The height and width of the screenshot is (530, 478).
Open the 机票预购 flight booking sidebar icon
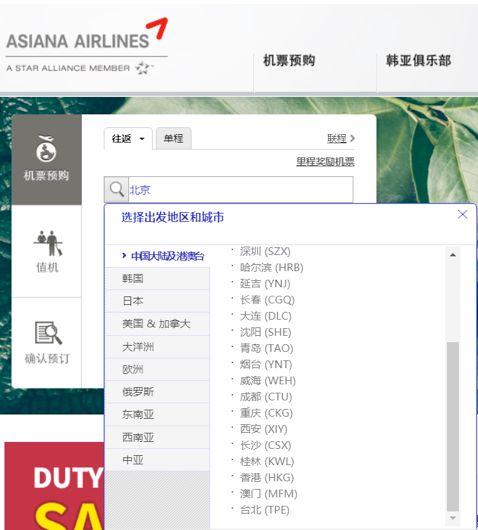(47, 159)
